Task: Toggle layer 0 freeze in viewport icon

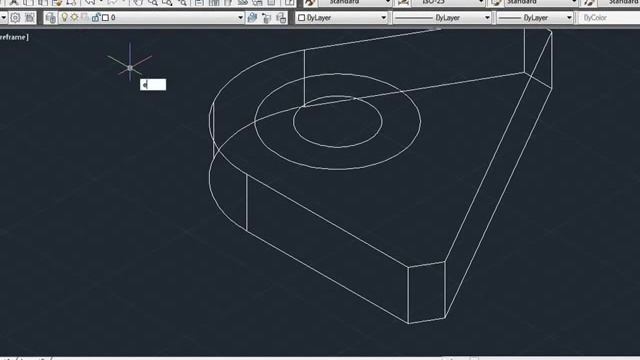Action: [x=85, y=18]
